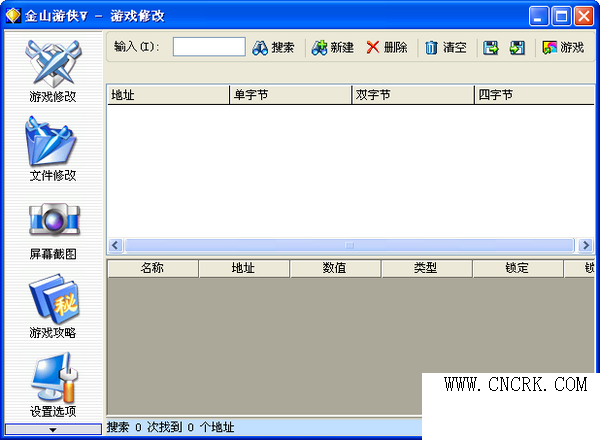Click the 游戏 toolbar button

tap(563, 48)
